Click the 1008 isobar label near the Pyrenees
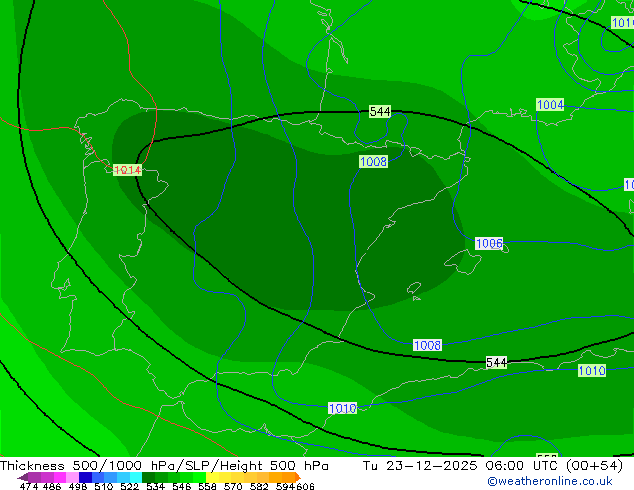This screenshot has height=490, width=634. pyautogui.click(x=373, y=162)
